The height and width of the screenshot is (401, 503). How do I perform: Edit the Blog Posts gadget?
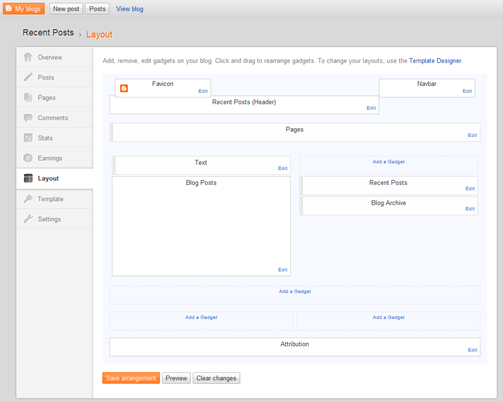(x=283, y=270)
